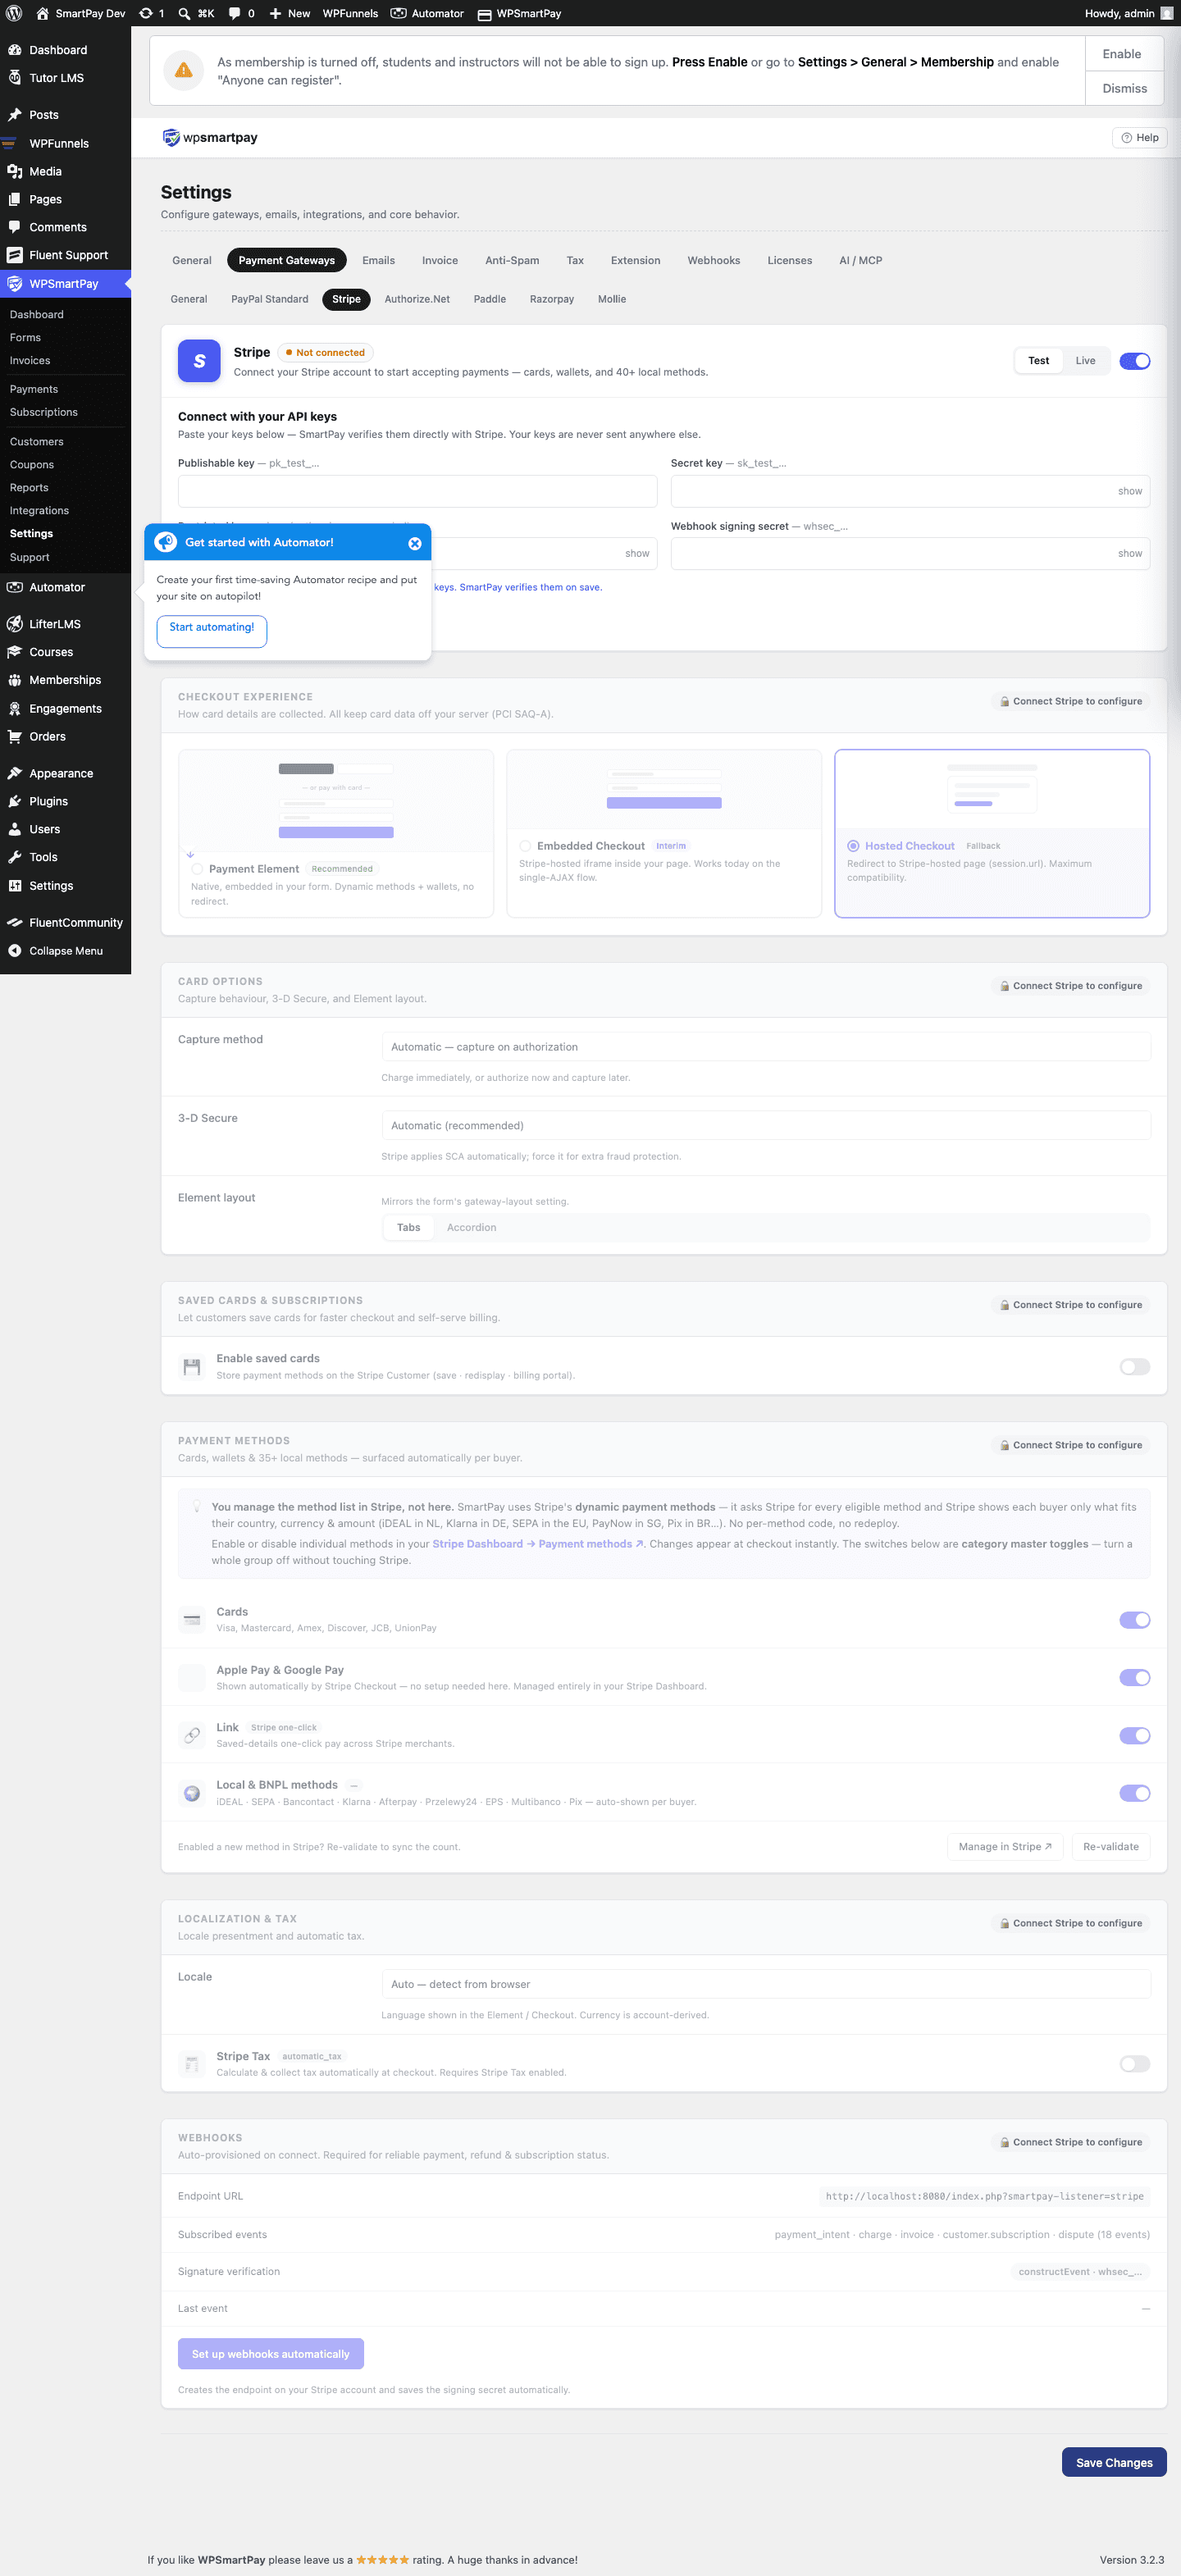Open LifterLMS rocket icon in sidebar
The width and height of the screenshot is (1181, 2576).
(15, 624)
